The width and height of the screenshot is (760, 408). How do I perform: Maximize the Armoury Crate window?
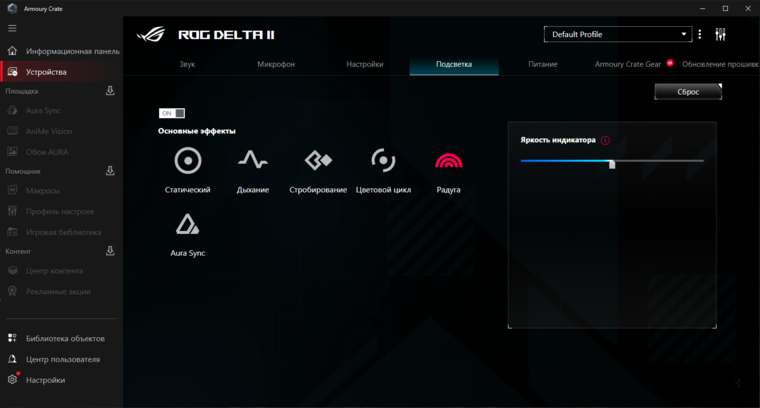pos(725,8)
